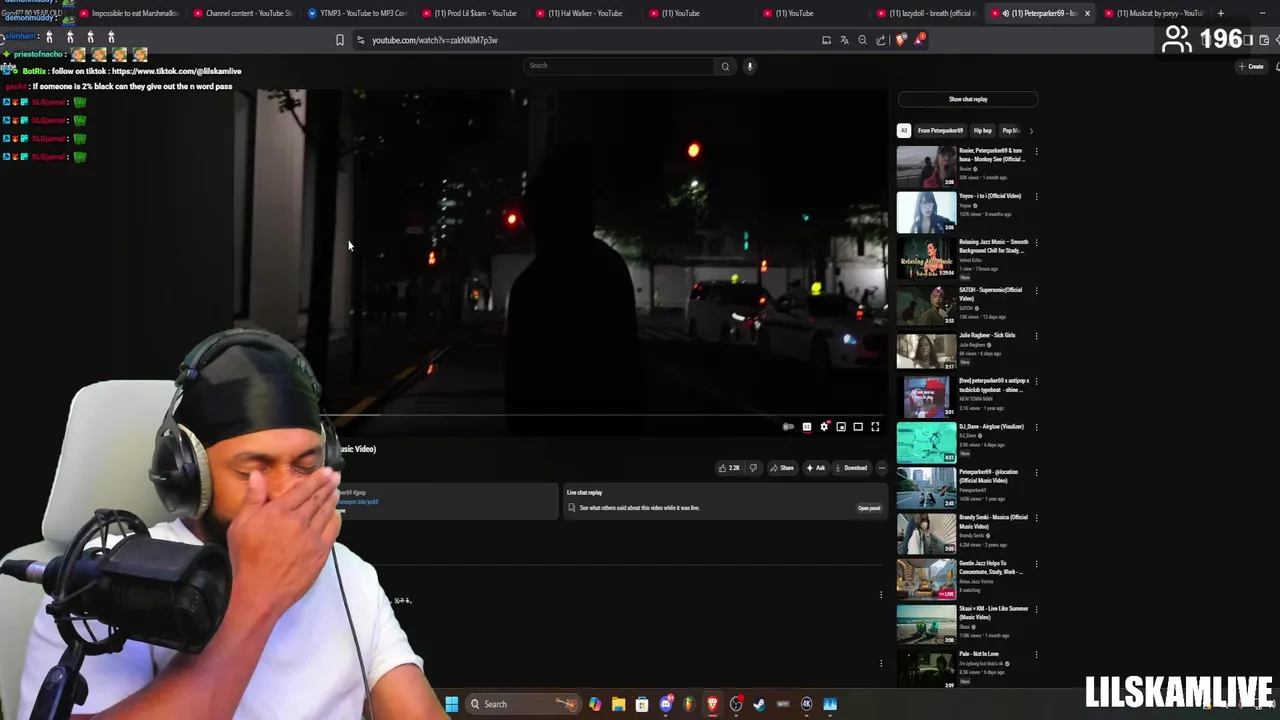Close the Peterparker69 browser tab
1280x720 pixels.
(x=1087, y=13)
